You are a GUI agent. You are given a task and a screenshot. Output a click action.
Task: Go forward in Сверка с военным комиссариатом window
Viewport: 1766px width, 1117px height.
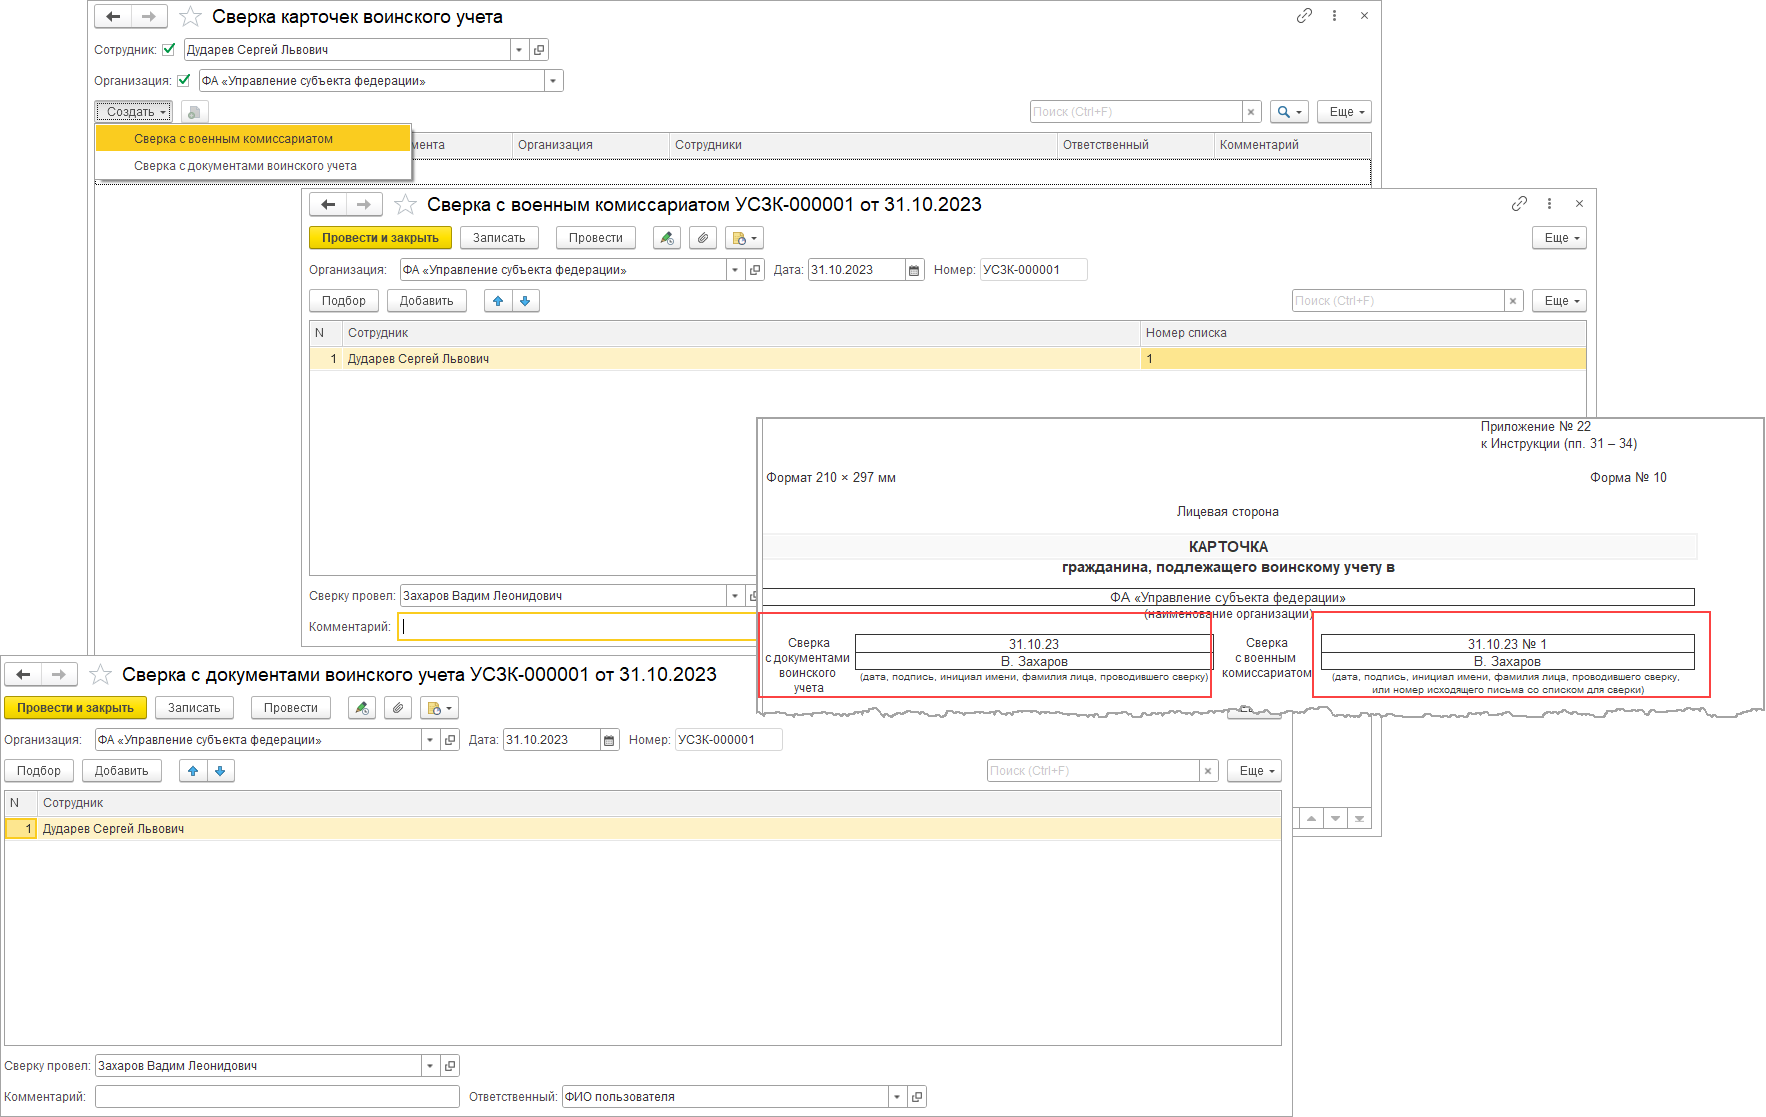[363, 205]
